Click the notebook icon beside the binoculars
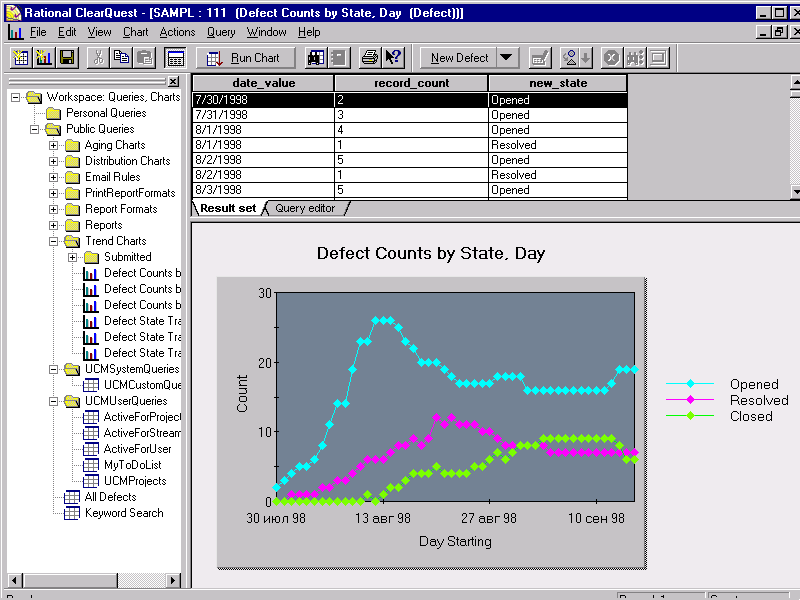Screen dimensions: 800x600 [x=339, y=58]
